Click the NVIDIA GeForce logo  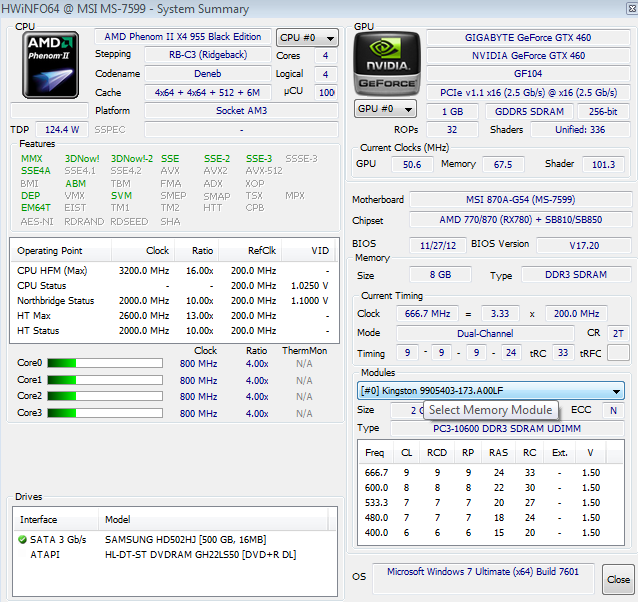point(386,64)
